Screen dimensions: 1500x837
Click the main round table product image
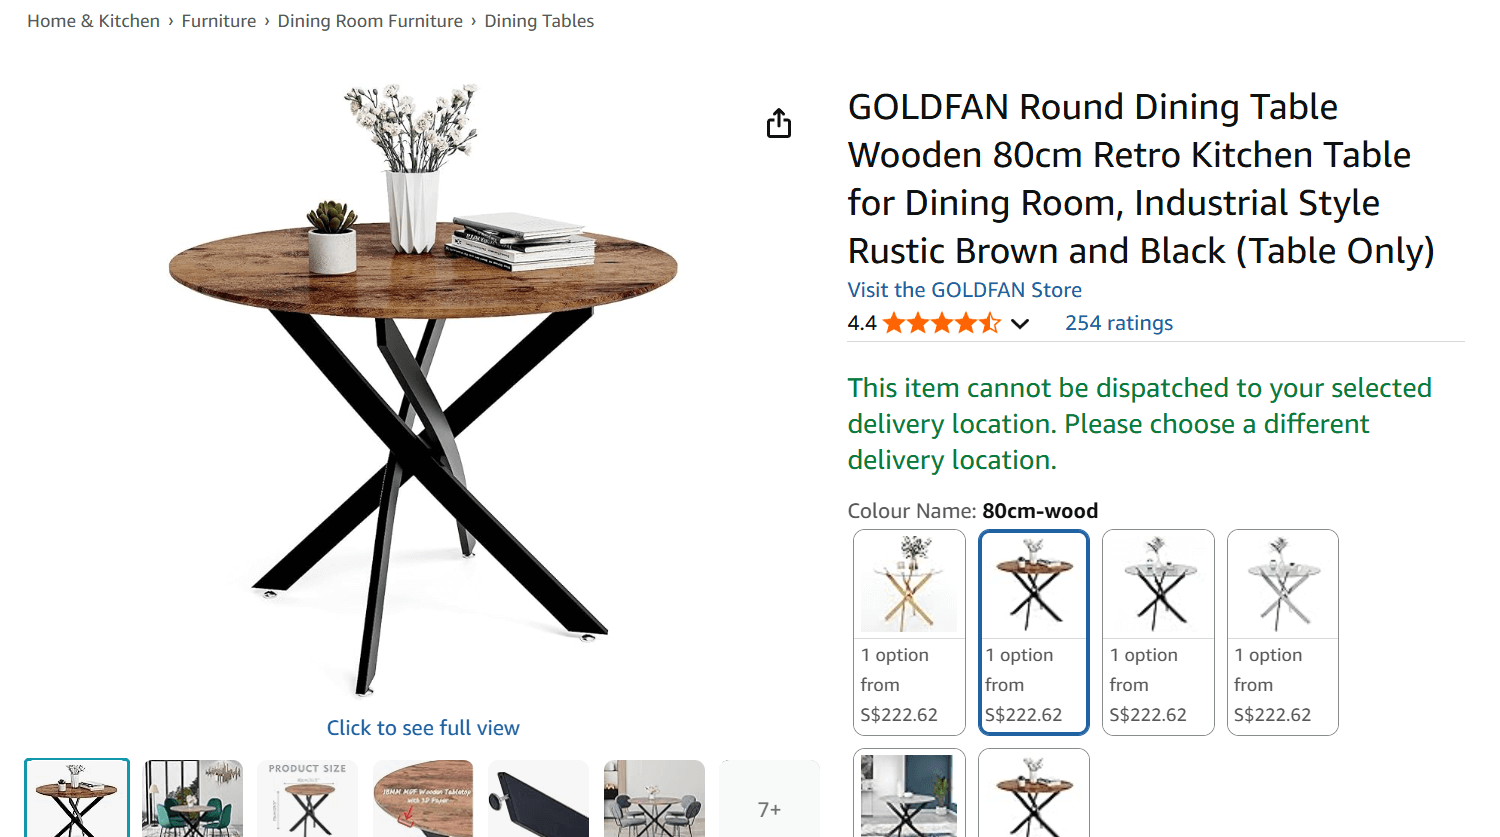pyautogui.click(x=423, y=390)
